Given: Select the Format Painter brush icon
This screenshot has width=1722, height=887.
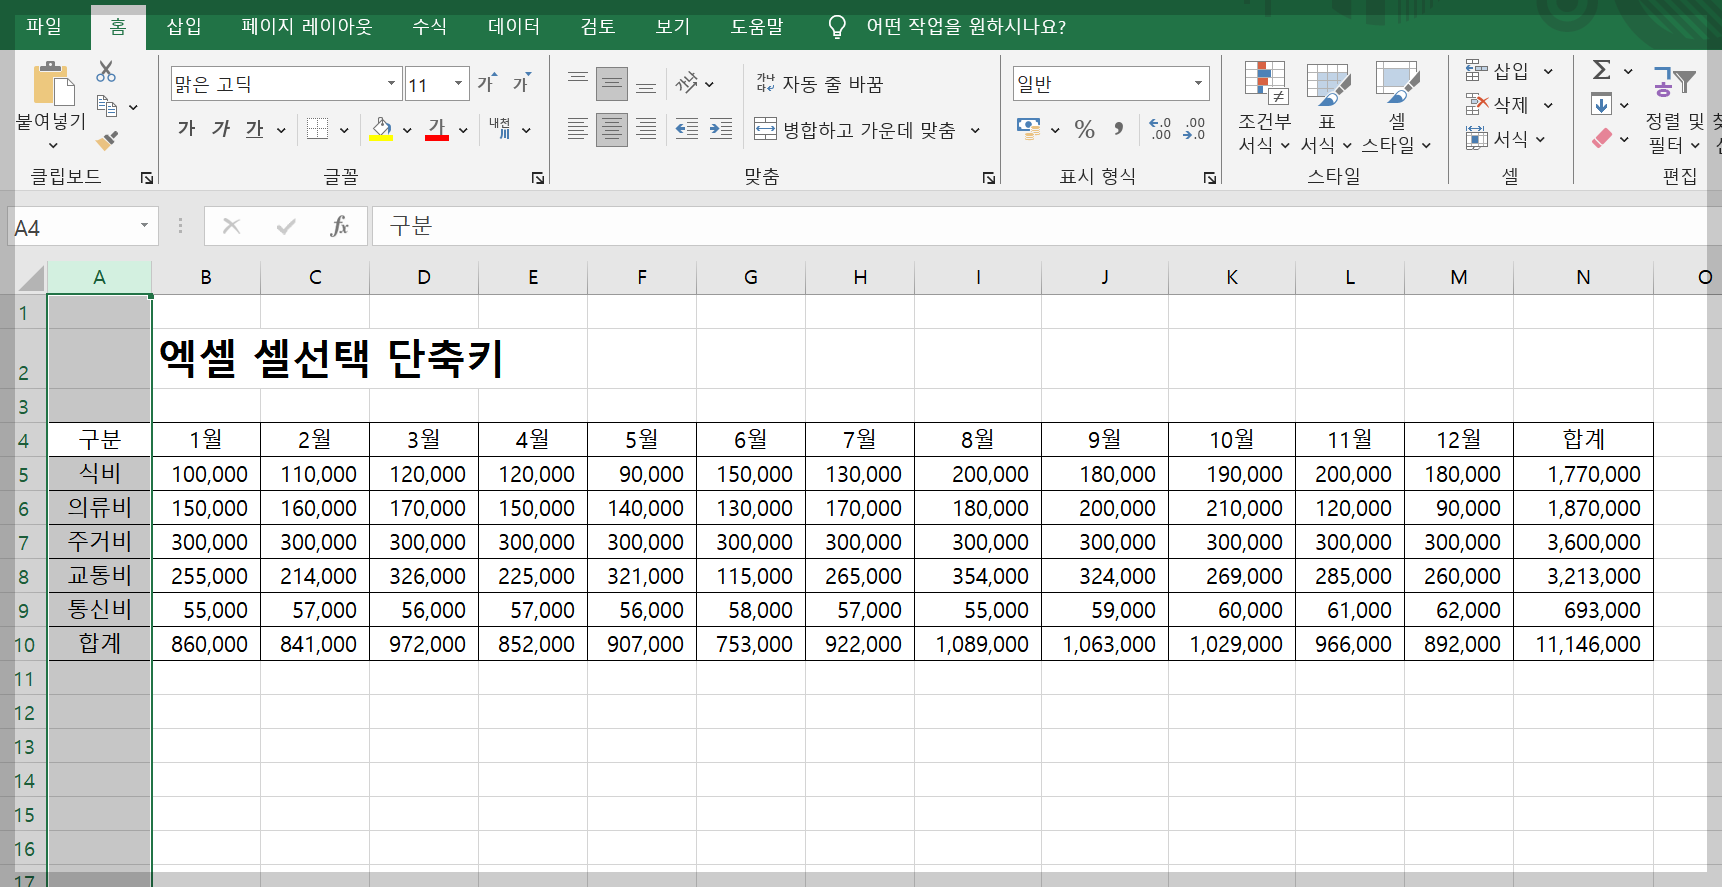Looking at the screenshot, I should click(x=107, y=140).
